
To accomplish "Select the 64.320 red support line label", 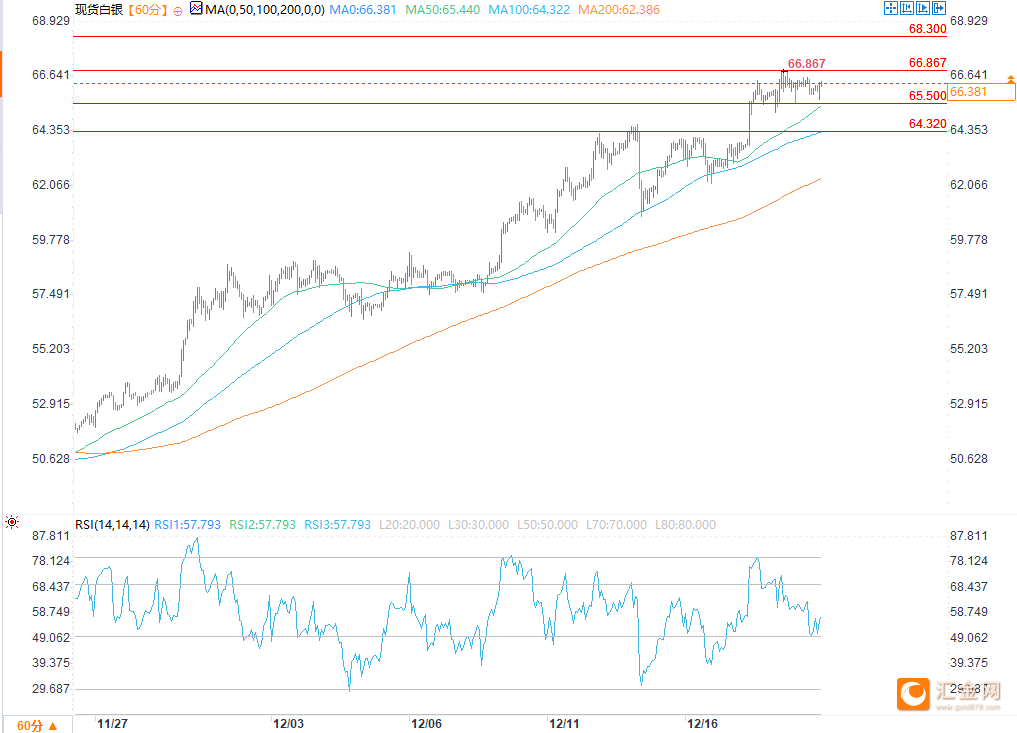I will [927, 123].
